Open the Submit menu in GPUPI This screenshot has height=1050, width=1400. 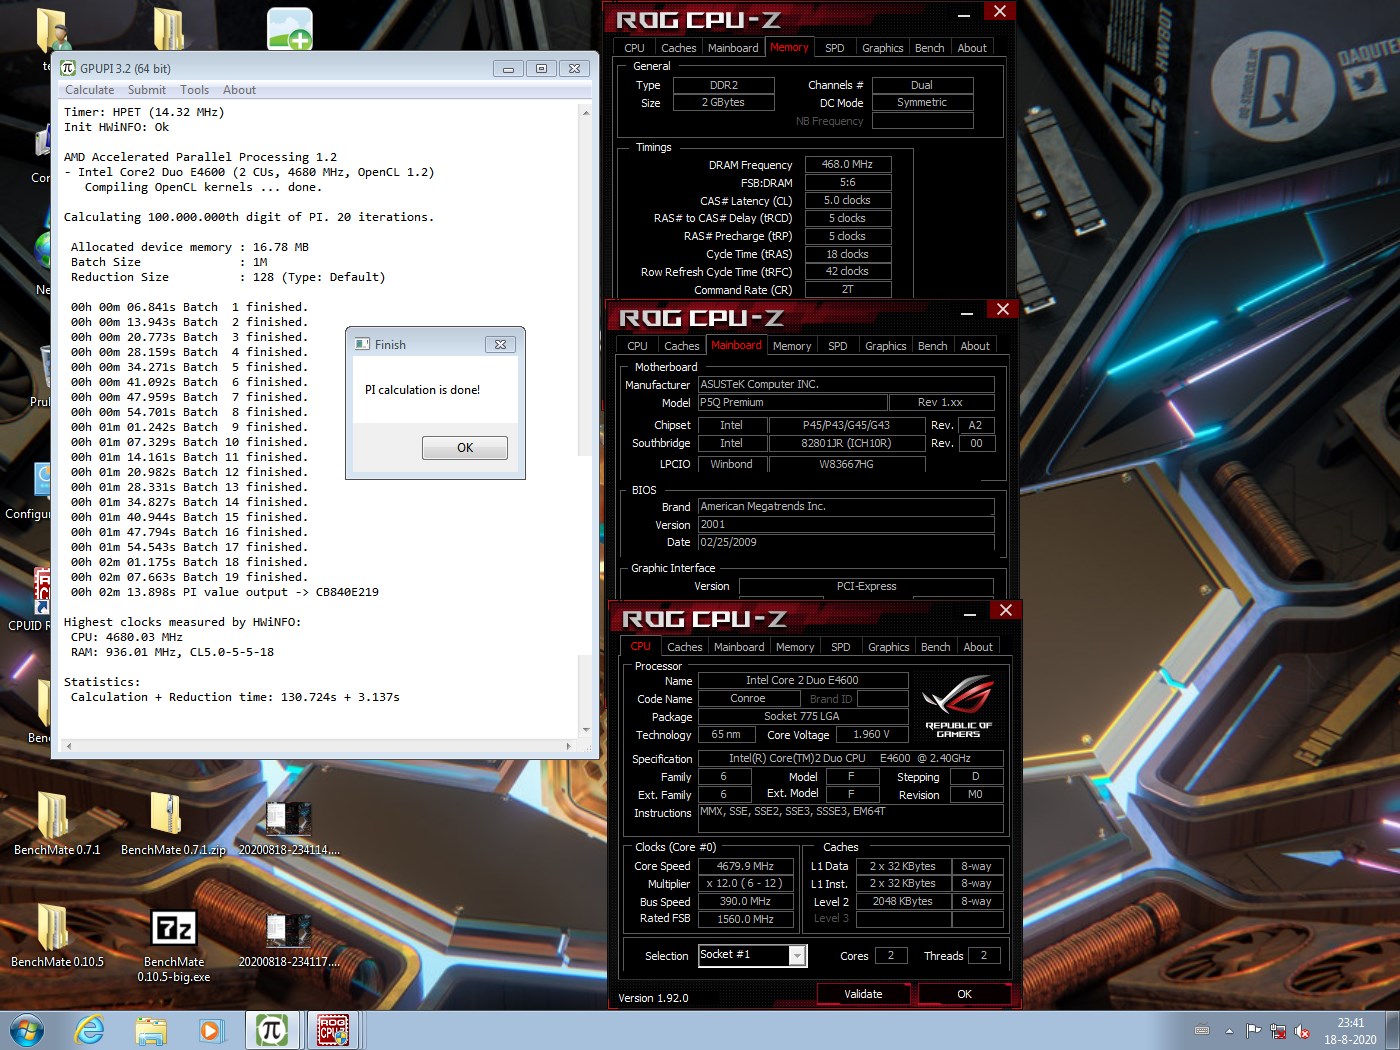147,90
